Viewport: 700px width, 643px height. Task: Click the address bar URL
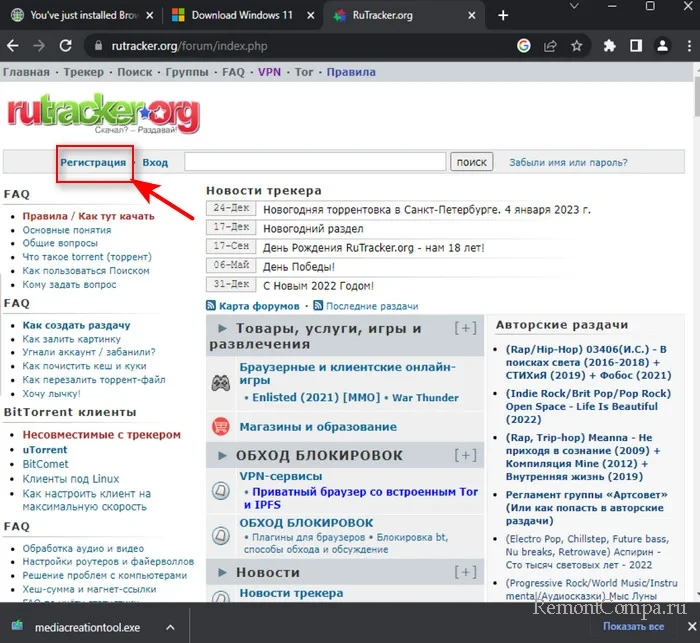(189, 46)
